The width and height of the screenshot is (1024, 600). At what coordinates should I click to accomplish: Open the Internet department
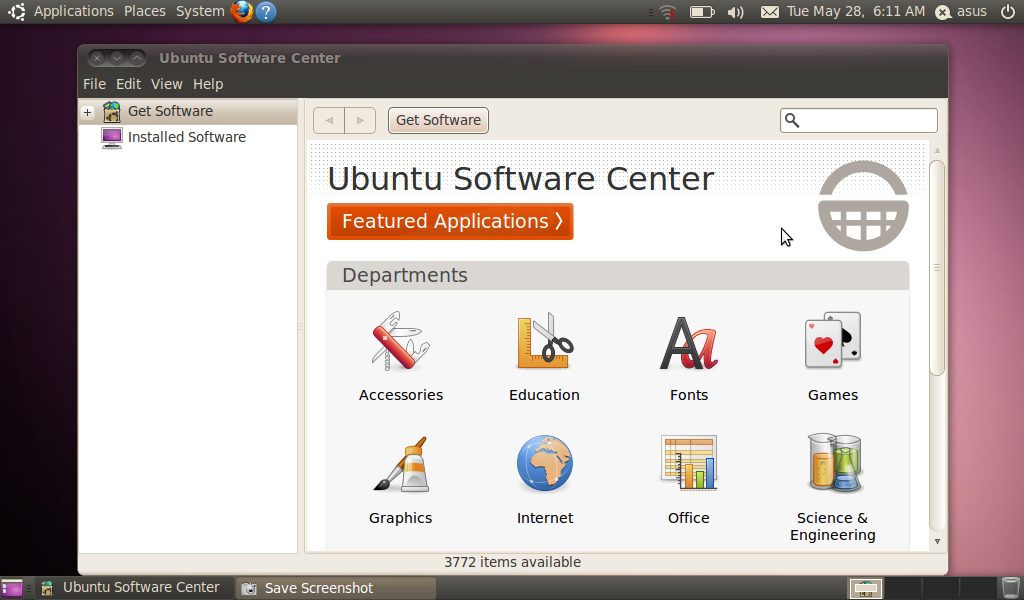pos(545,481)
